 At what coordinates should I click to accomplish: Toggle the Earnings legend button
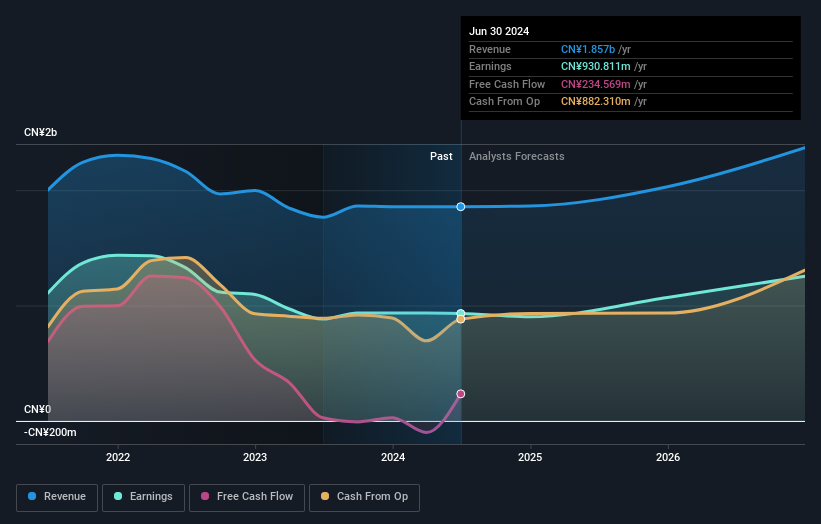click(143, 497)
